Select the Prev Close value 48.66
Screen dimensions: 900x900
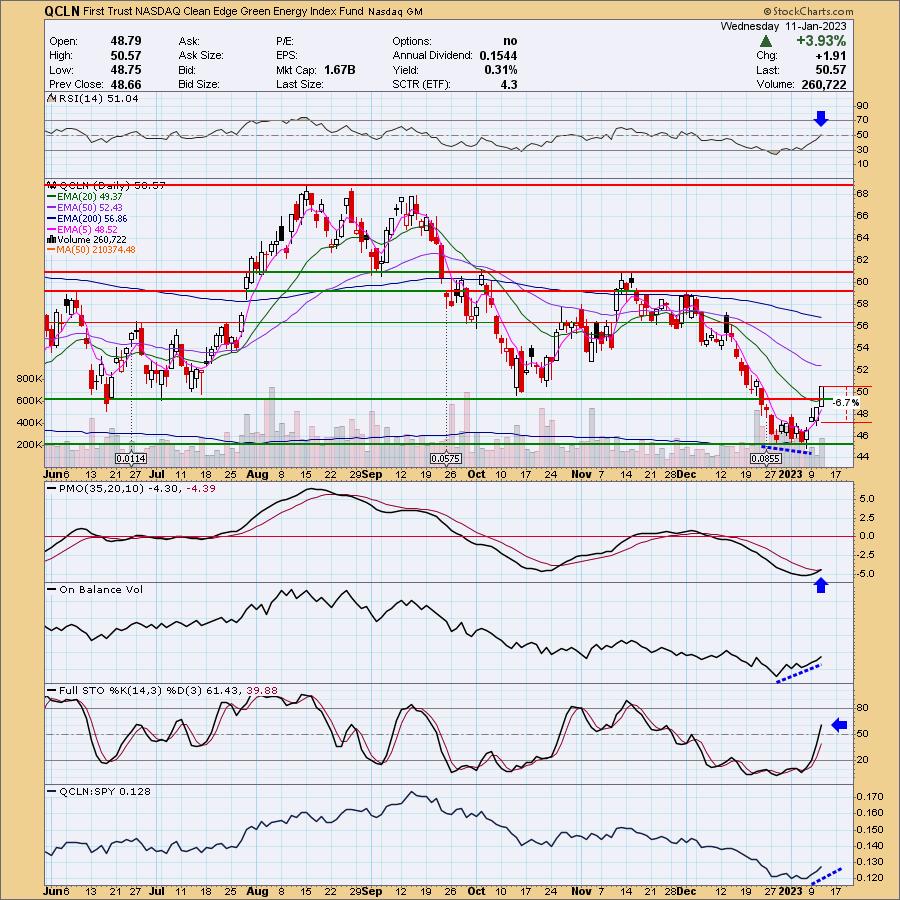[x=126, y=84]
